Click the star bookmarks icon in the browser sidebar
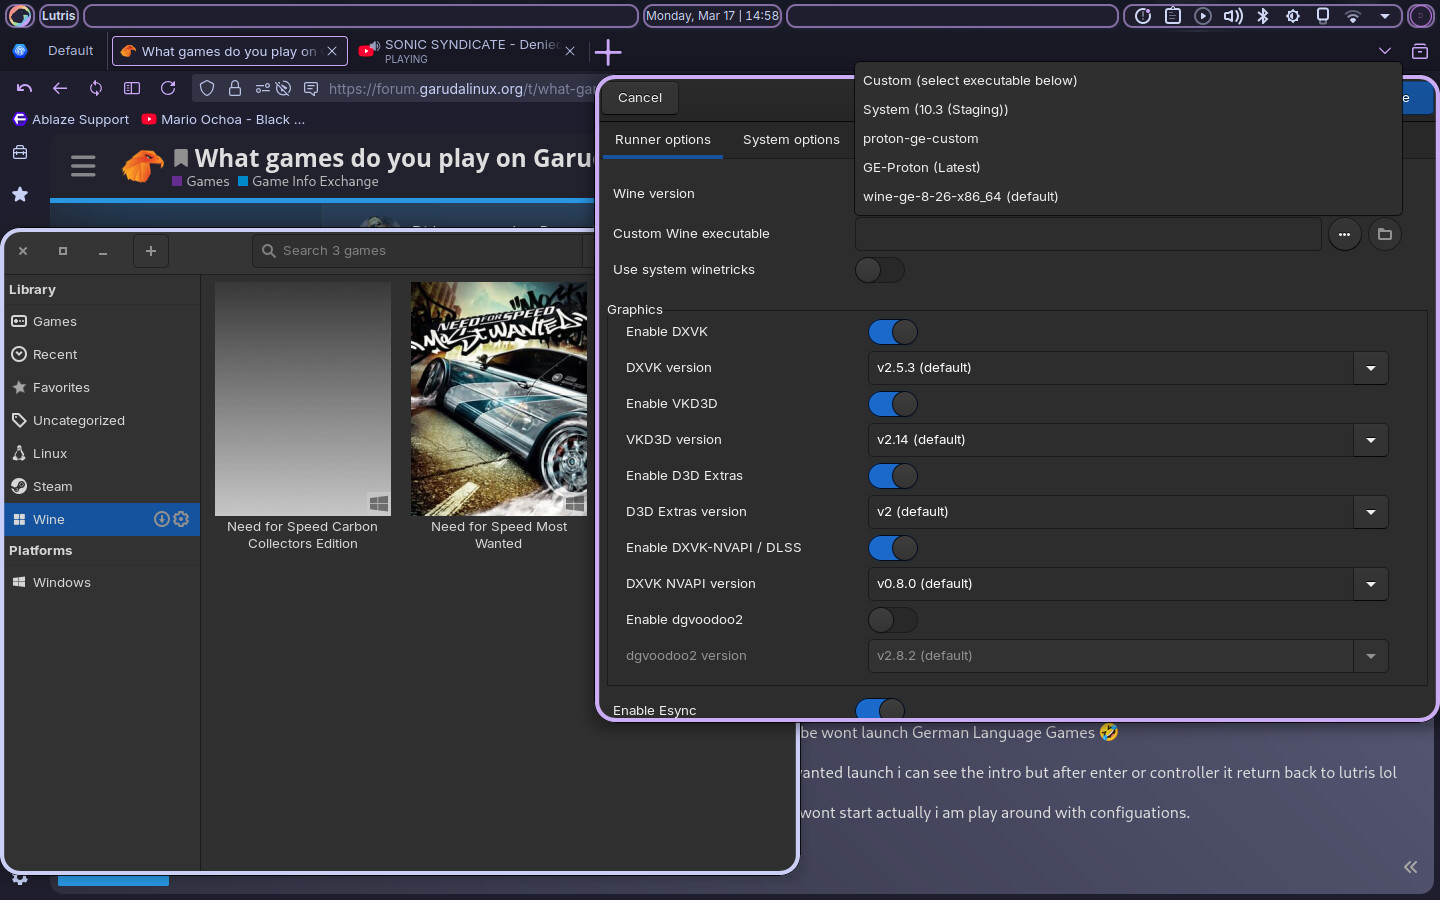The image size is (1440, 900). coord(20,194)
